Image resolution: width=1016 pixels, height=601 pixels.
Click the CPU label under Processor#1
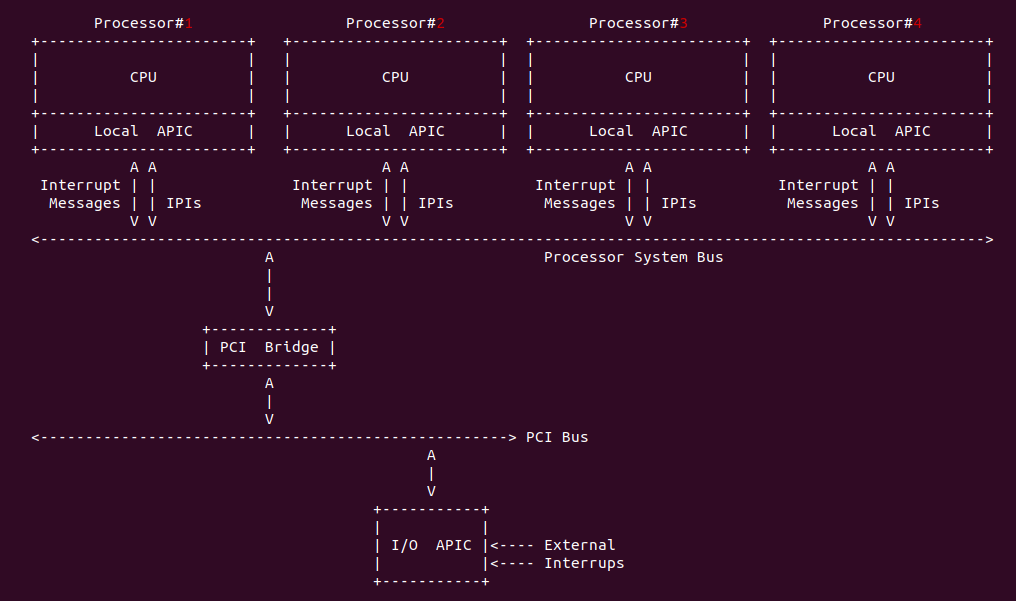coord(143,77)
